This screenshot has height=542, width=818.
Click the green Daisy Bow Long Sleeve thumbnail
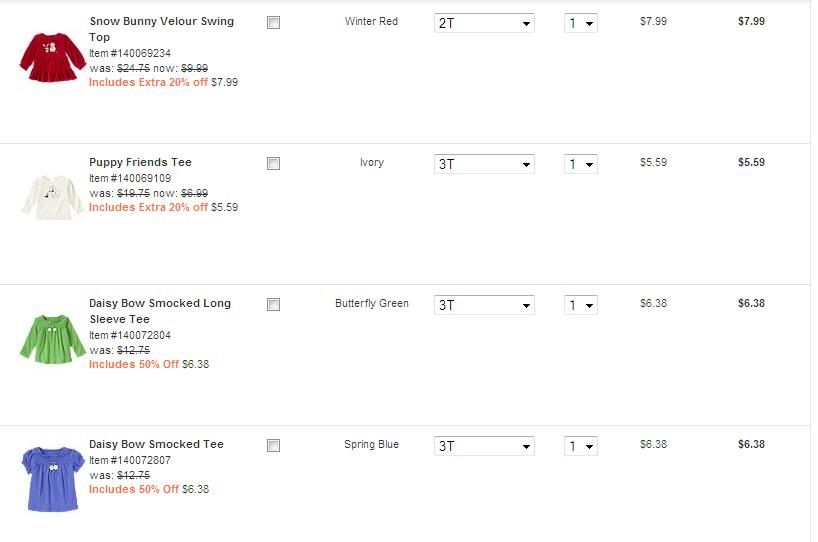(x=52, y=338)
